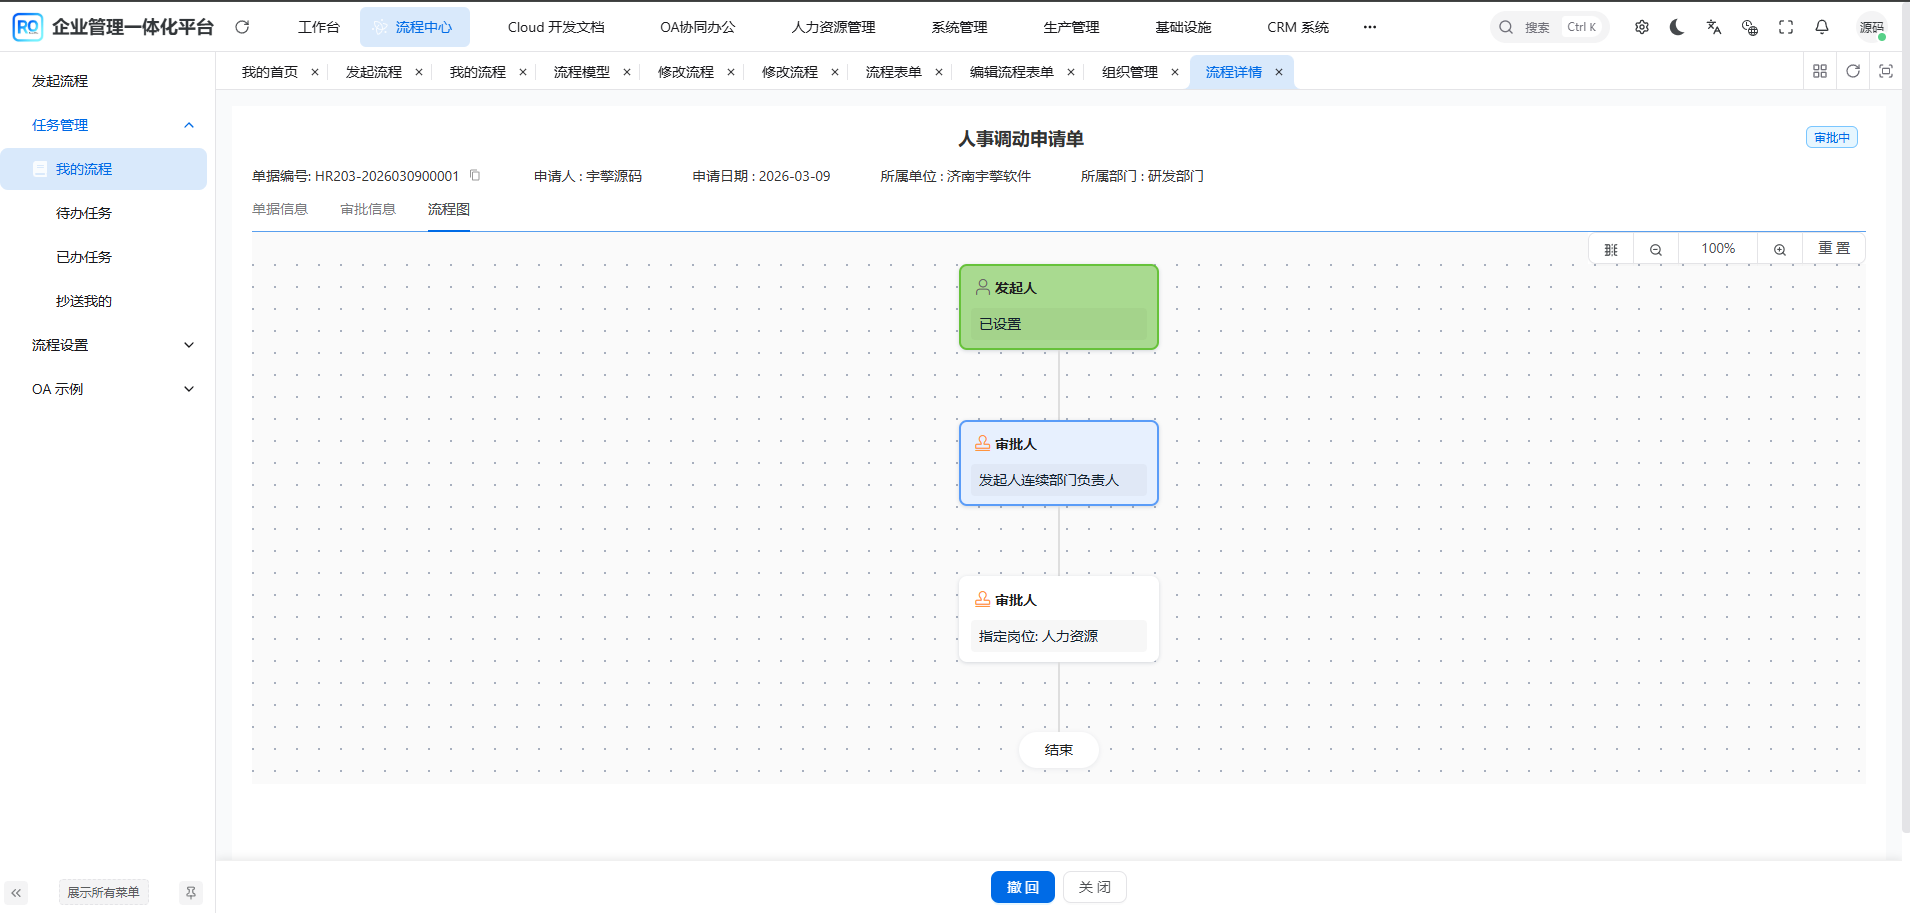Screen dimensions: 1910x913
Task: Zoom in the flowchart canvas
Action: tap(1780, 249)
